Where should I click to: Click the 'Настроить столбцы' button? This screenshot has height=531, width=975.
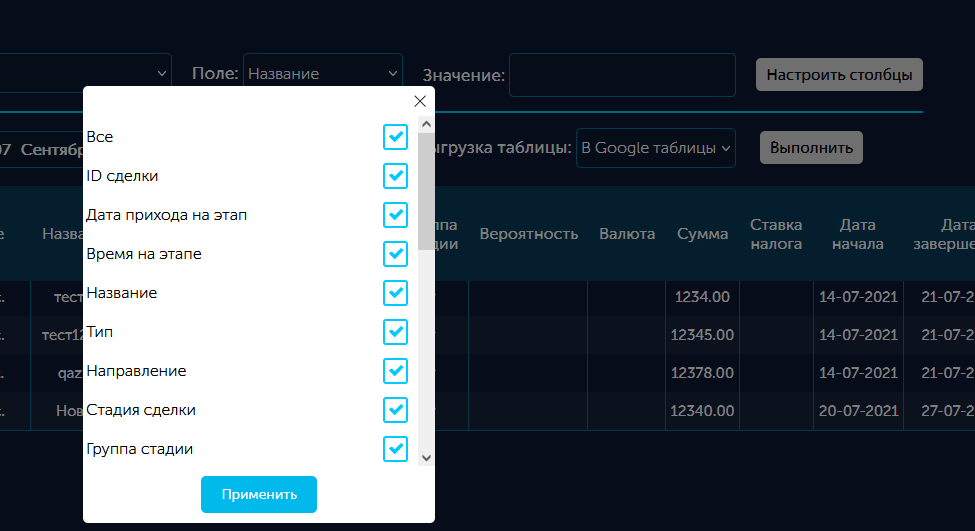(839, 75)
